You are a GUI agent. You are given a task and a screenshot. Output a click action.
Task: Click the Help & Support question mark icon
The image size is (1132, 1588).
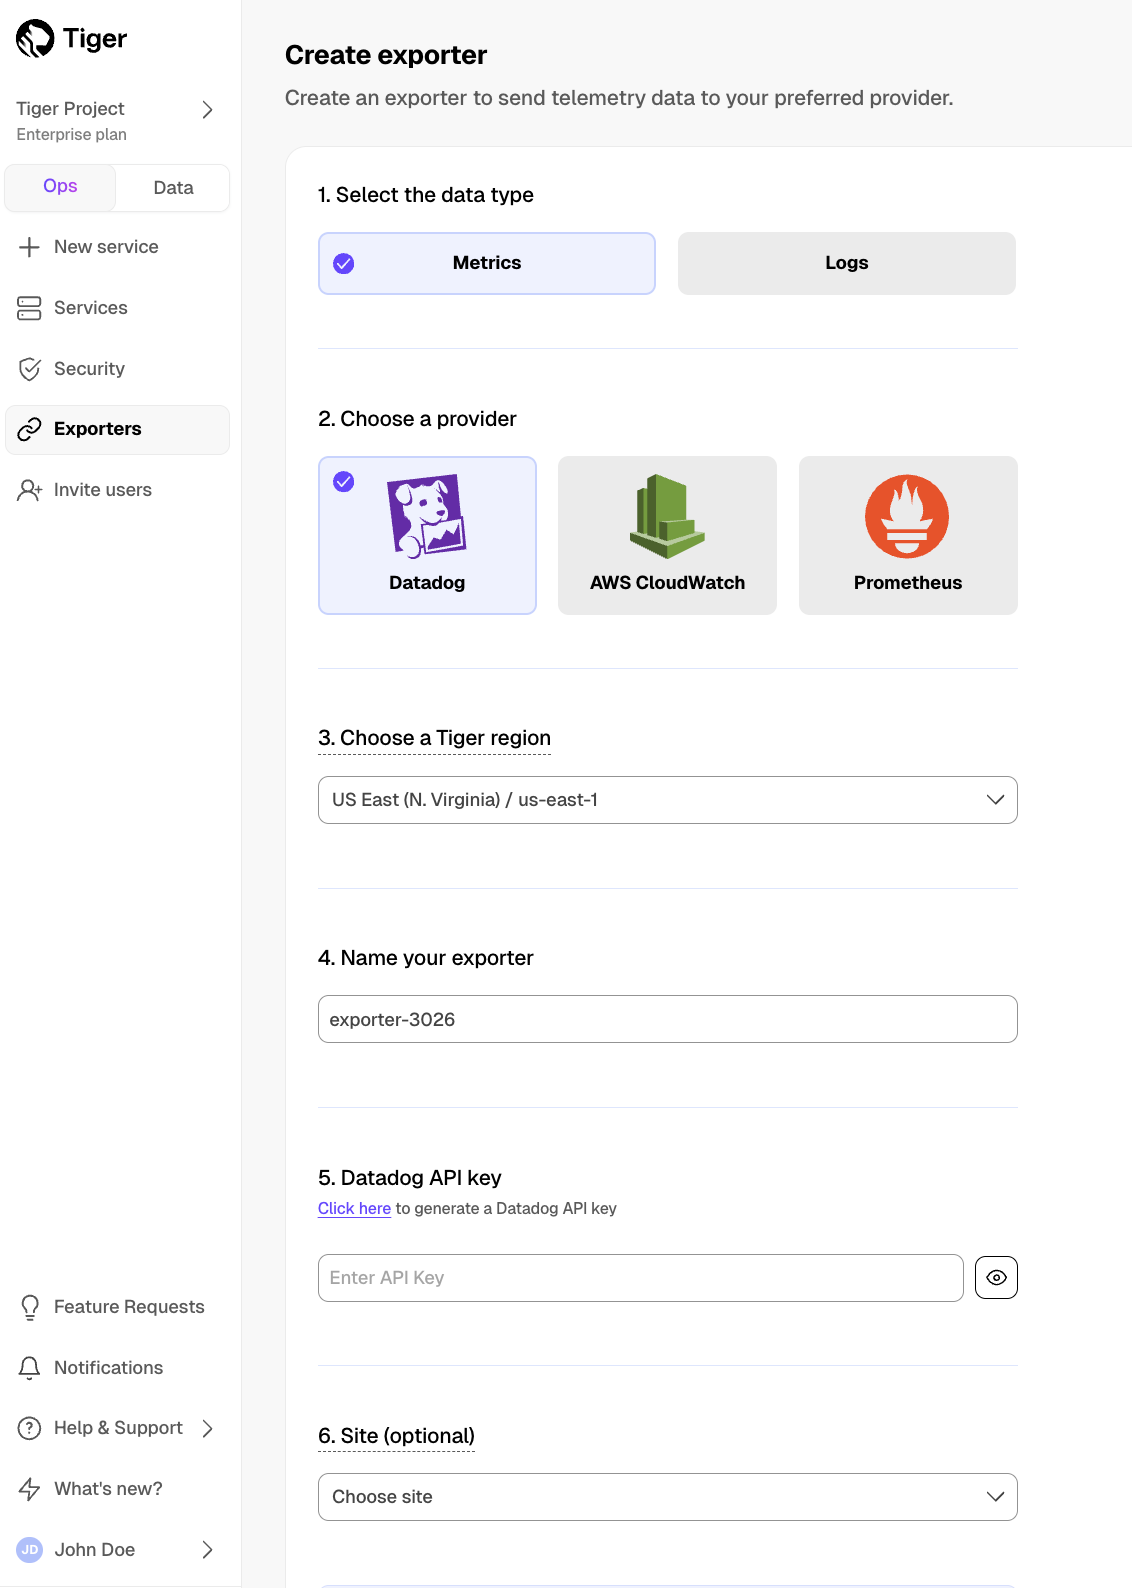coord(30,1428)
